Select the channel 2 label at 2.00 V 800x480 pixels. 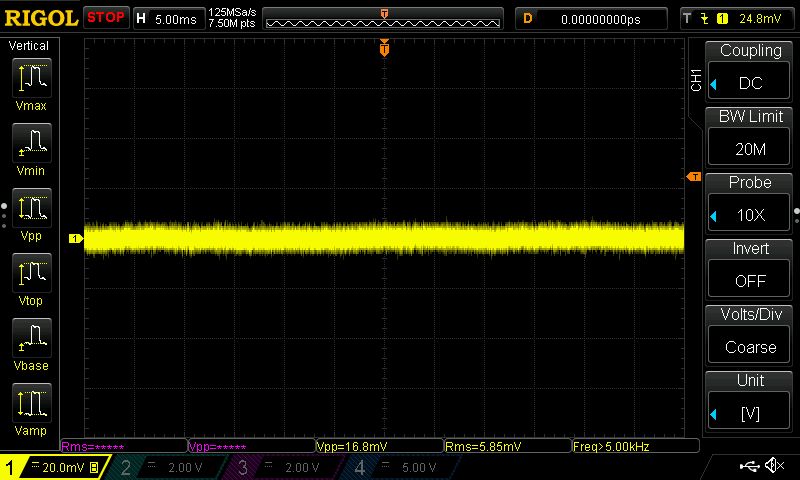click(x=166, y=467)
